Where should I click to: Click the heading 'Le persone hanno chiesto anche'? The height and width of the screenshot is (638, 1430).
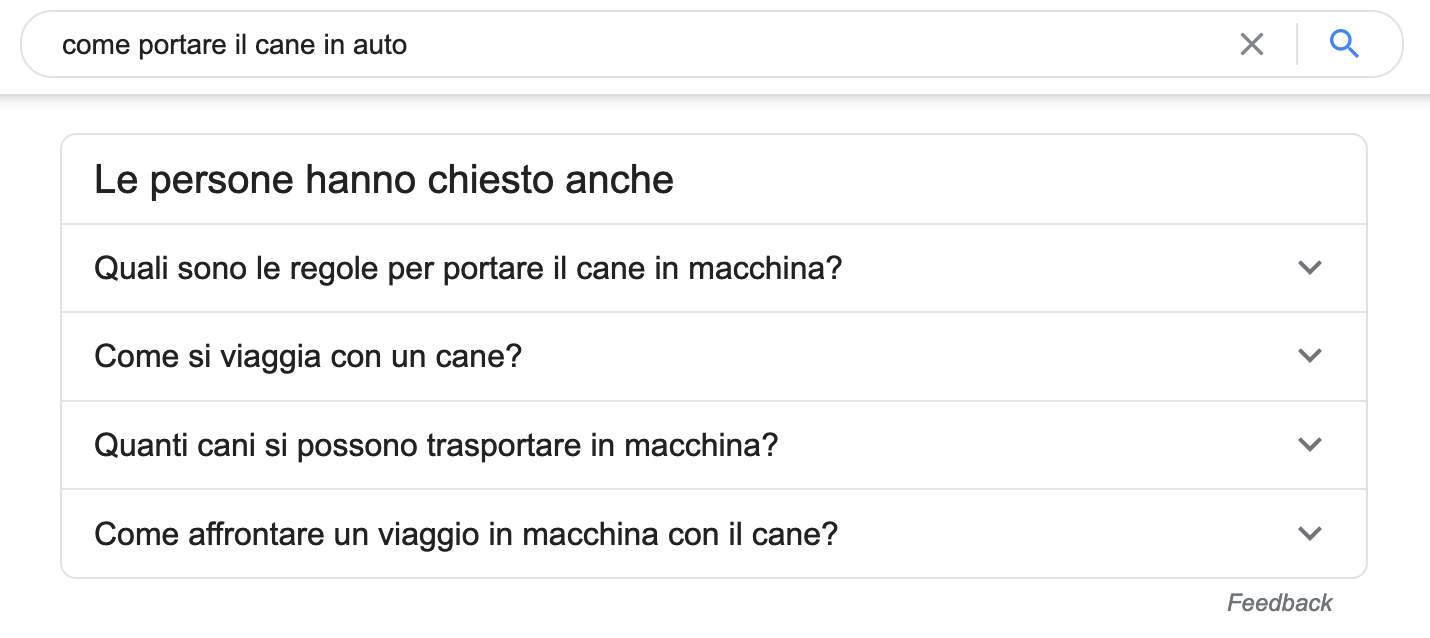[x=383, y=180]
